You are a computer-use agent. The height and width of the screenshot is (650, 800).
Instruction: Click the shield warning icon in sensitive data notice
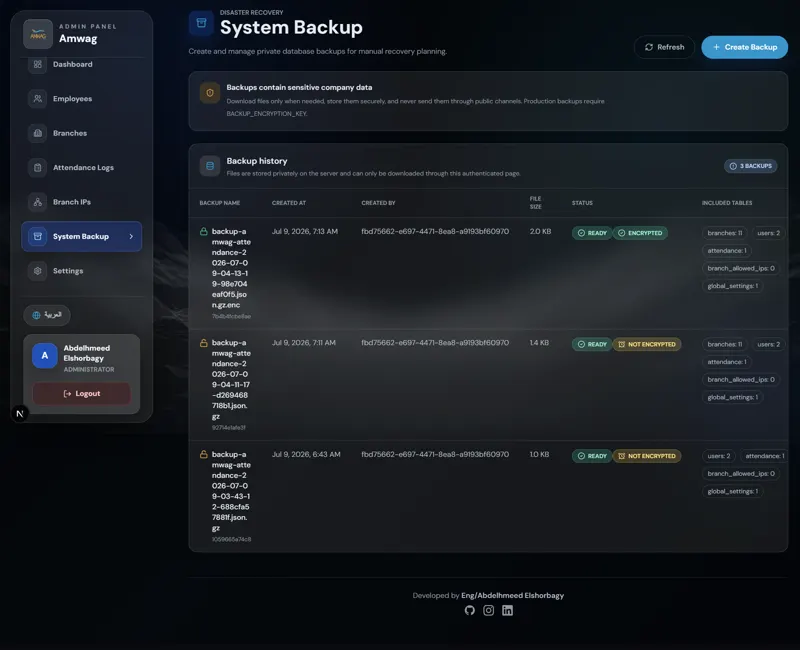click(x=210, y=93)
